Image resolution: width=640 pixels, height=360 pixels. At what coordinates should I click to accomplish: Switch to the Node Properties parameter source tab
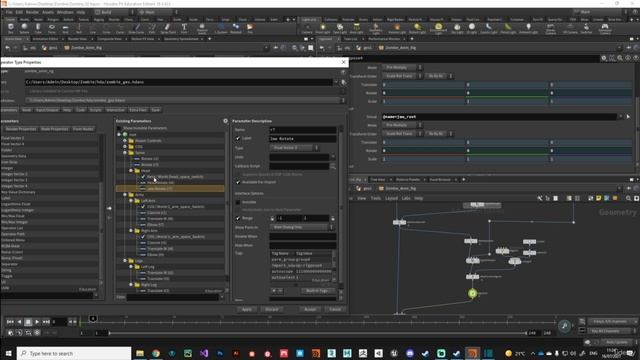click(x=54, y=129)
